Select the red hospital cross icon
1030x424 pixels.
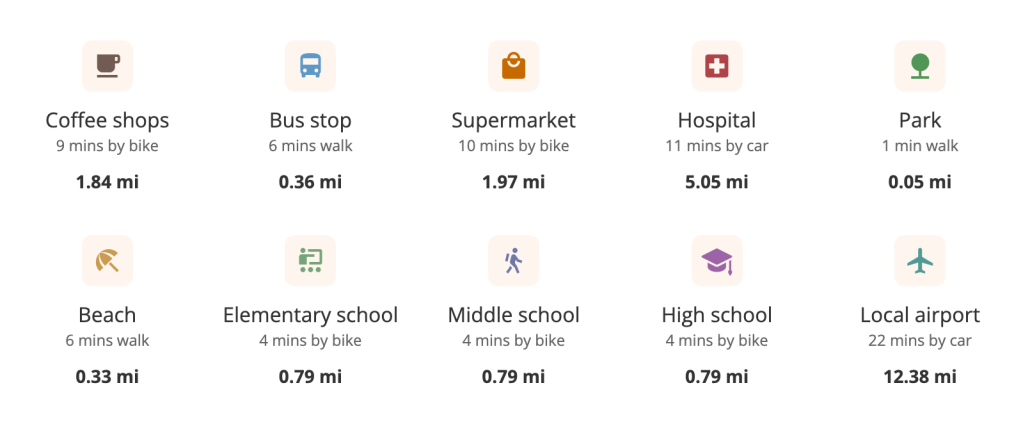(717, 66)
